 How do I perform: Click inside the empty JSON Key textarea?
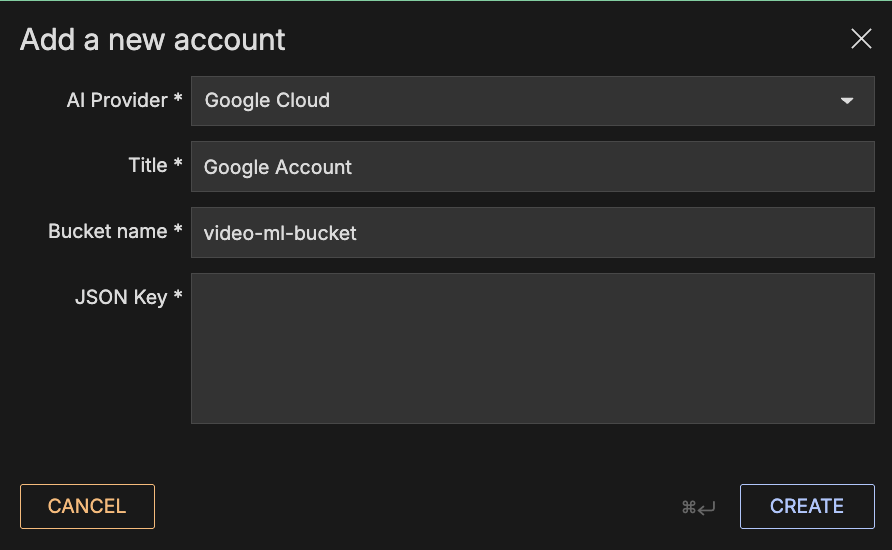(x=532, y=348)
